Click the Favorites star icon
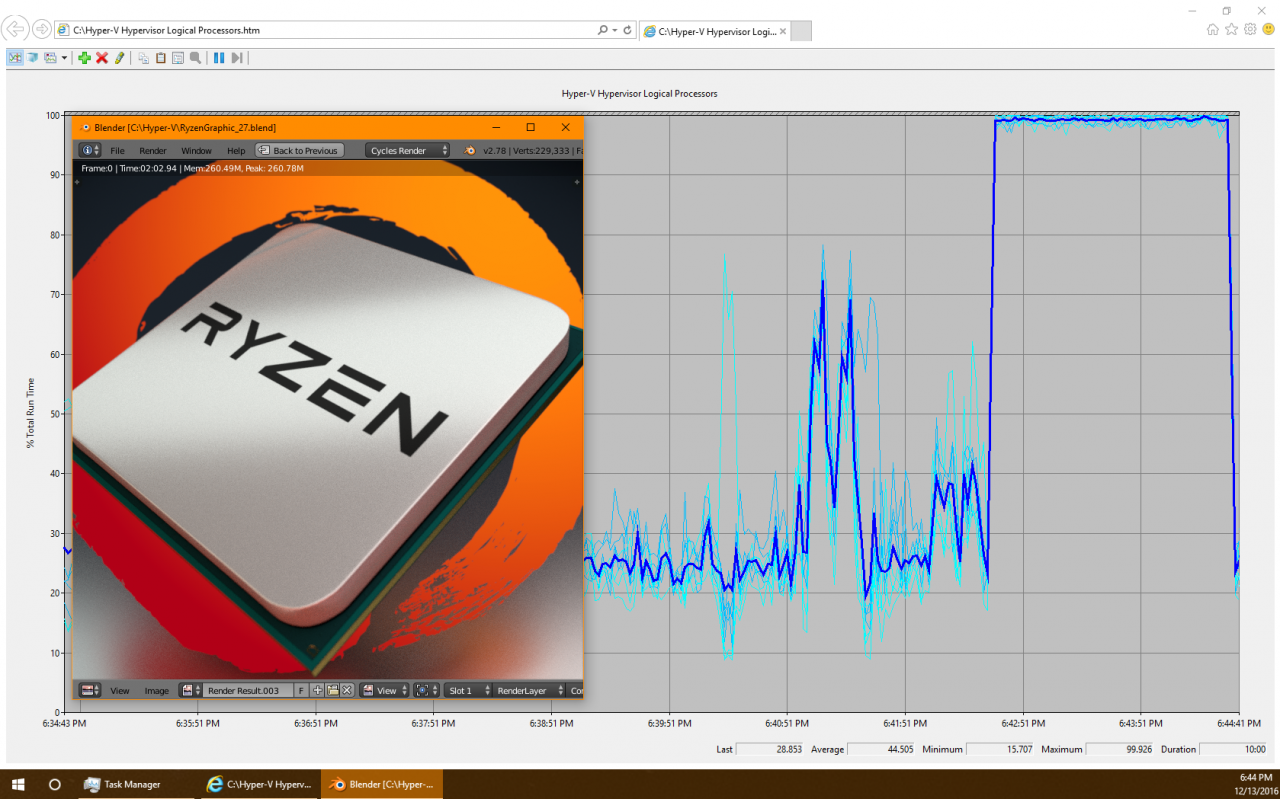The height and width of the screenshot is (799, 1280). 1232,30
